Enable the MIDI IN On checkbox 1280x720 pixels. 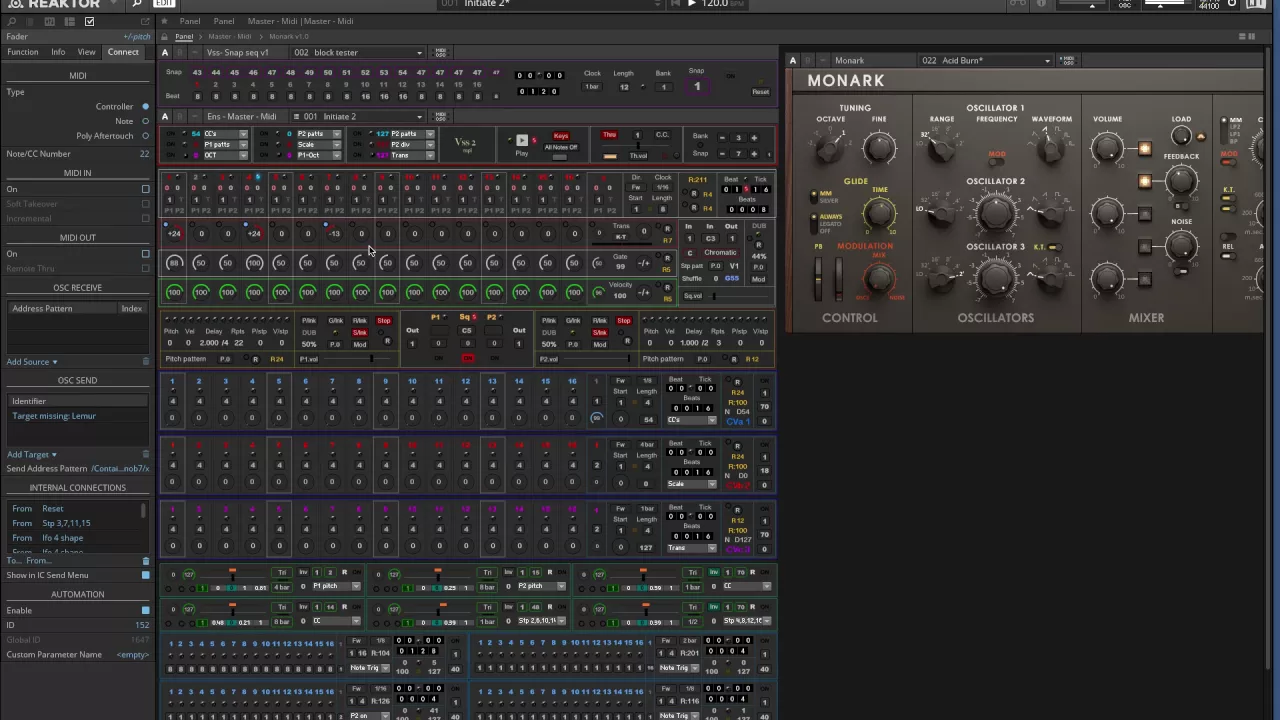point(145,189)
